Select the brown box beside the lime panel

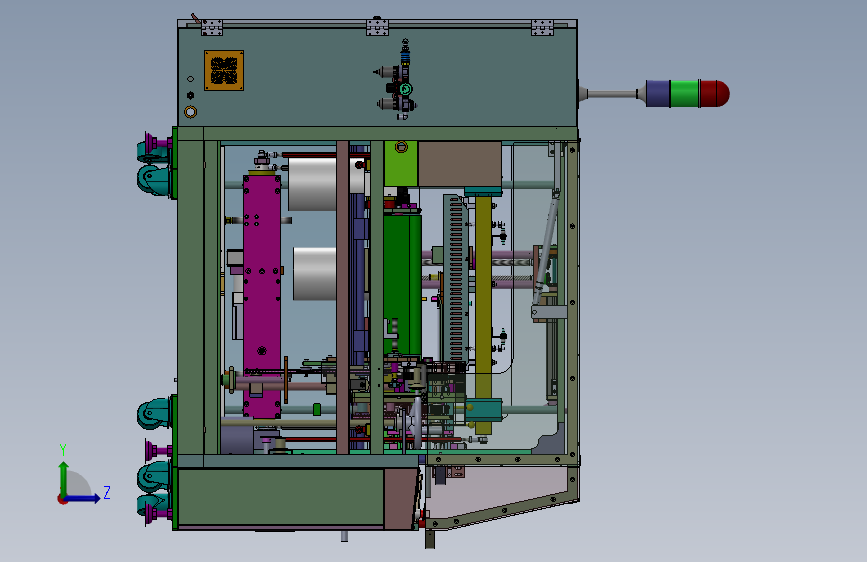tap(459, 164)
